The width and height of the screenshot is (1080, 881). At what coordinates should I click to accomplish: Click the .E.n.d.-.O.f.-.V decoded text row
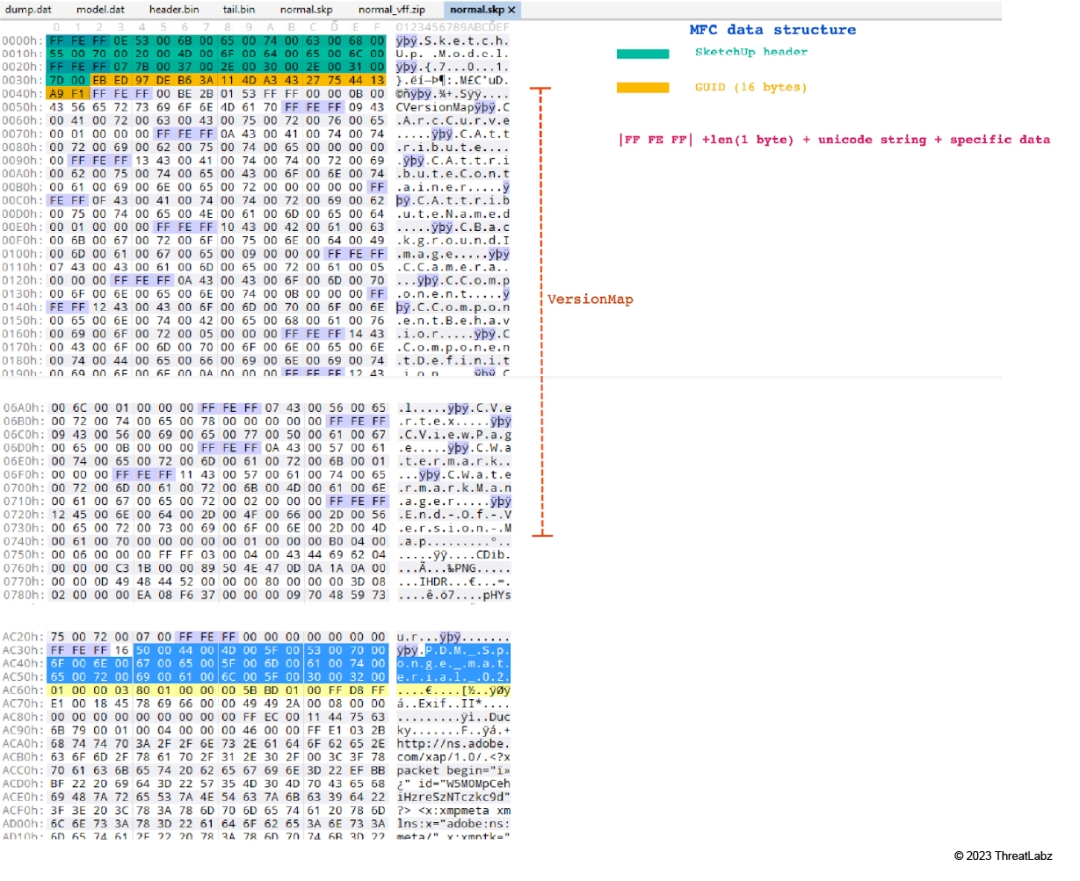[x=453, y=514]
